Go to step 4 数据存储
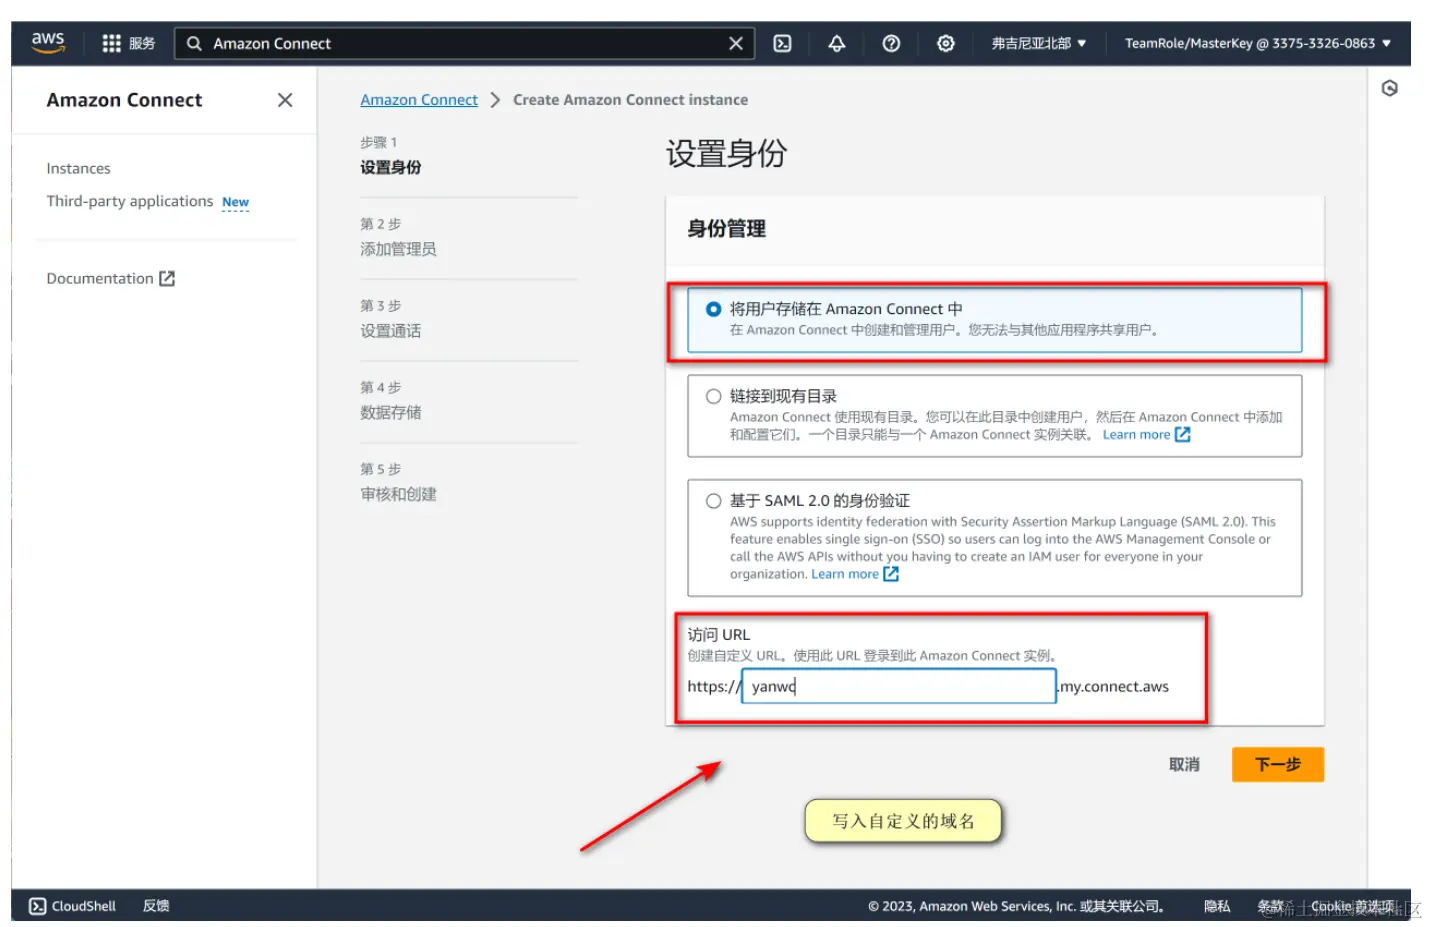Viewport: 1429px width, 927px height. click(x=390, y=412)
